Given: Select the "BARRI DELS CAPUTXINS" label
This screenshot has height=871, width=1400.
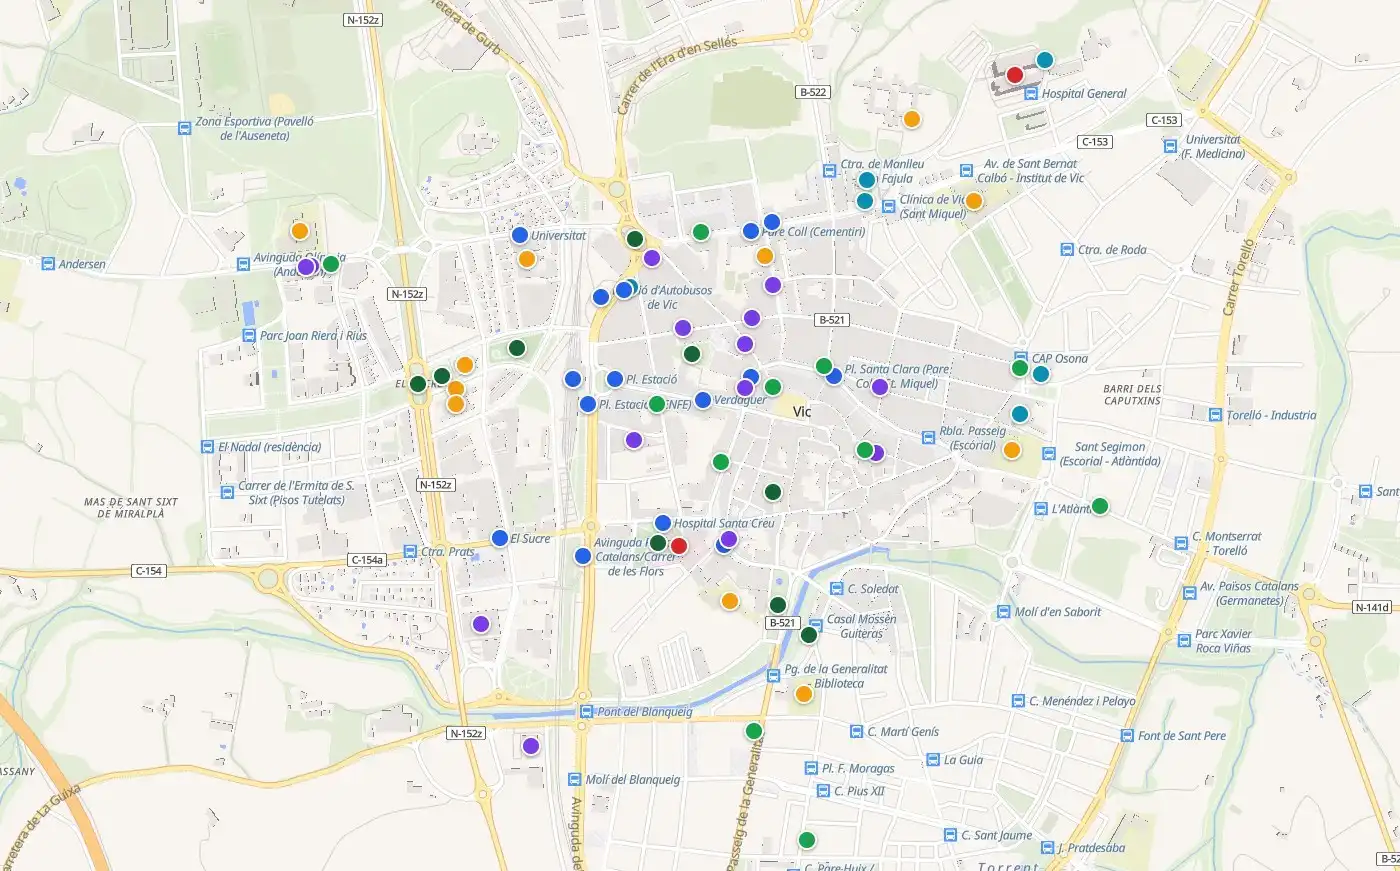Looking at the screenshot, I should pyautogui.click(x=1133, y=395).
